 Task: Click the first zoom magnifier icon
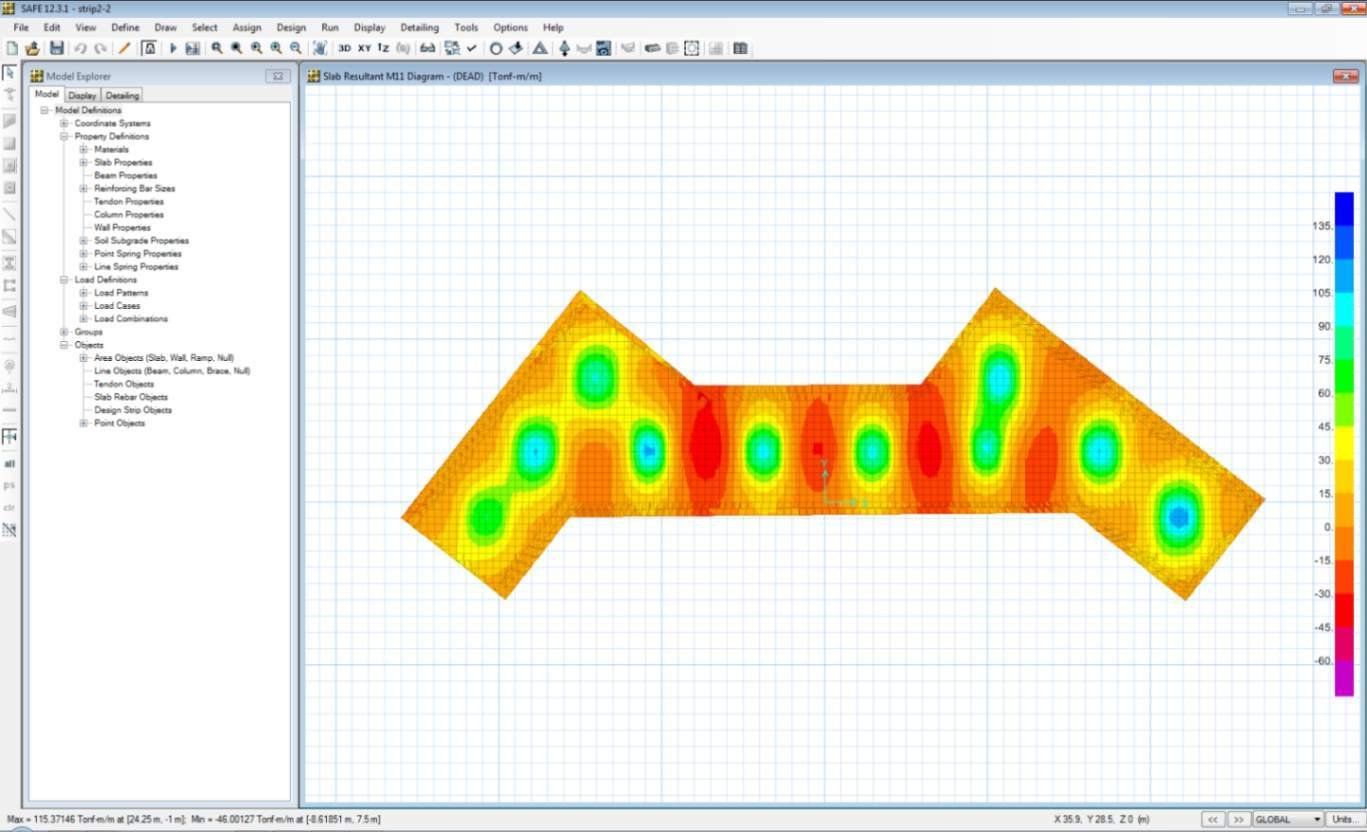(x=217, y=48)
